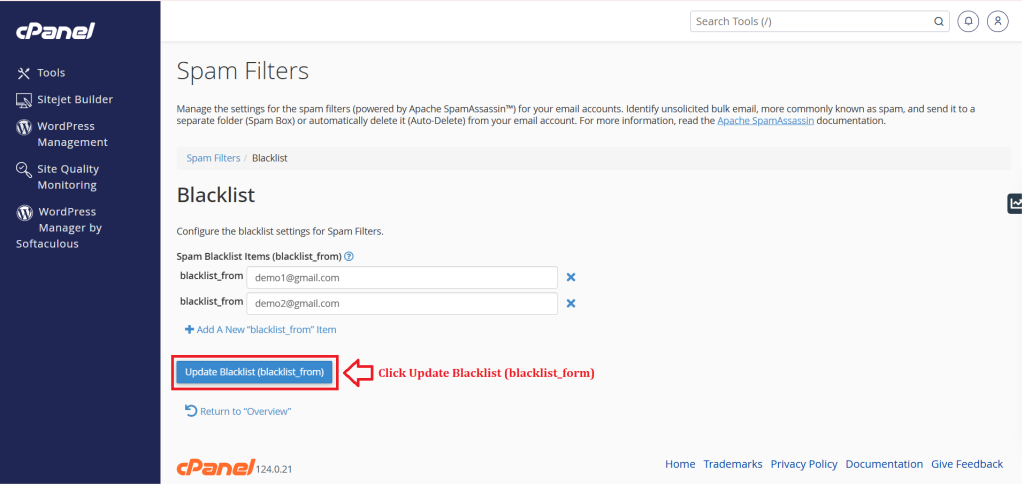The width and height of the screenshot is (1024, 486).
Task: Click the return arrow icon near Overview
Action: [x=191, y=411]
